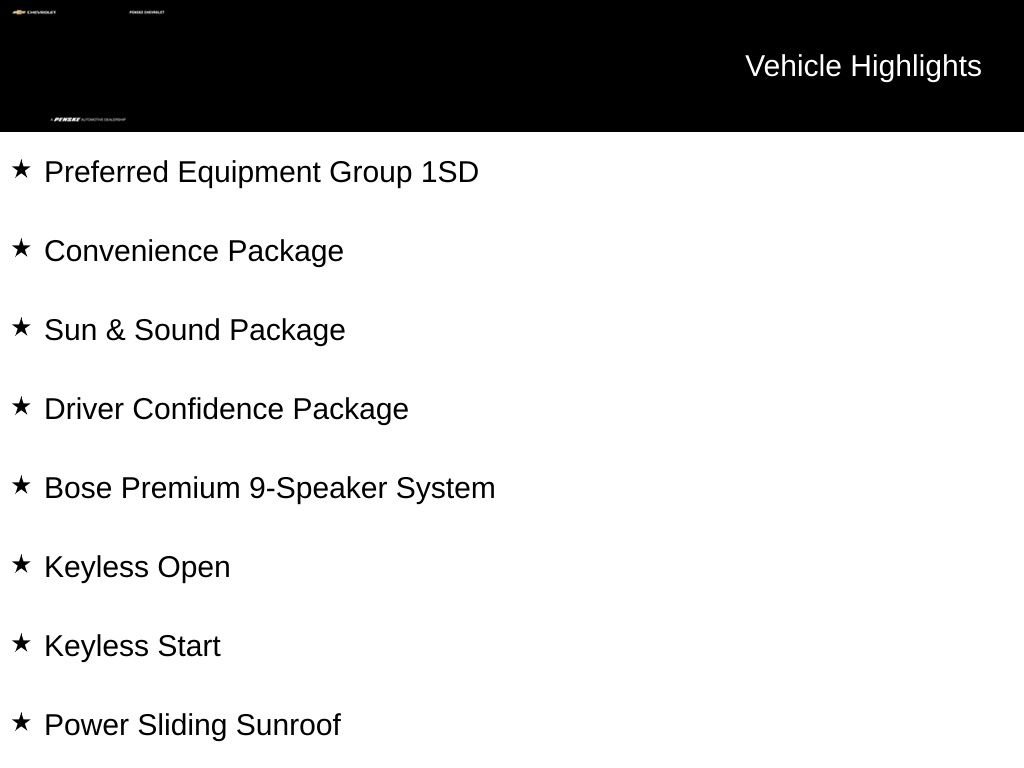The image size is (1024, 768).
Task: Select the Convenience Package item
Action: click(194, 252)
